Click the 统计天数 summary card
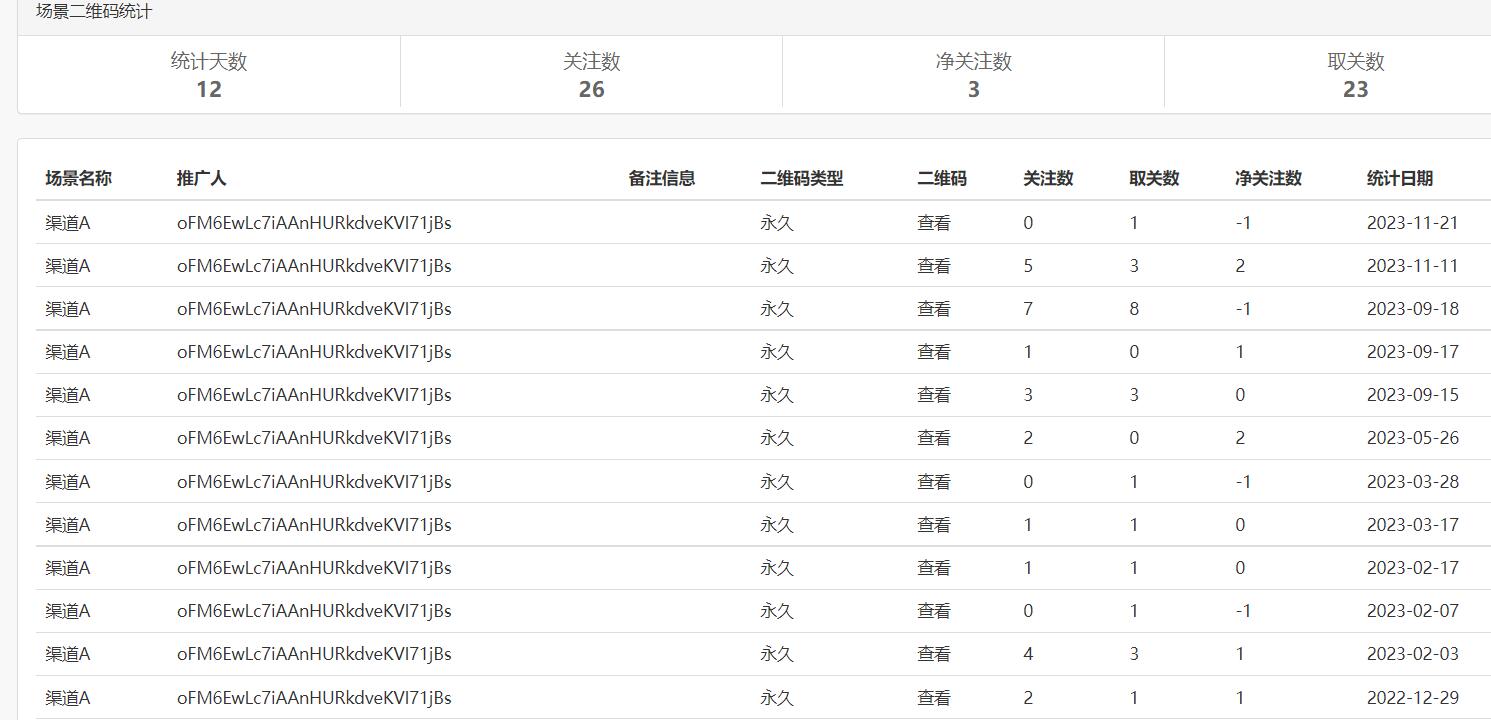Screen dimensions: 1491x720 click(209, 75)
